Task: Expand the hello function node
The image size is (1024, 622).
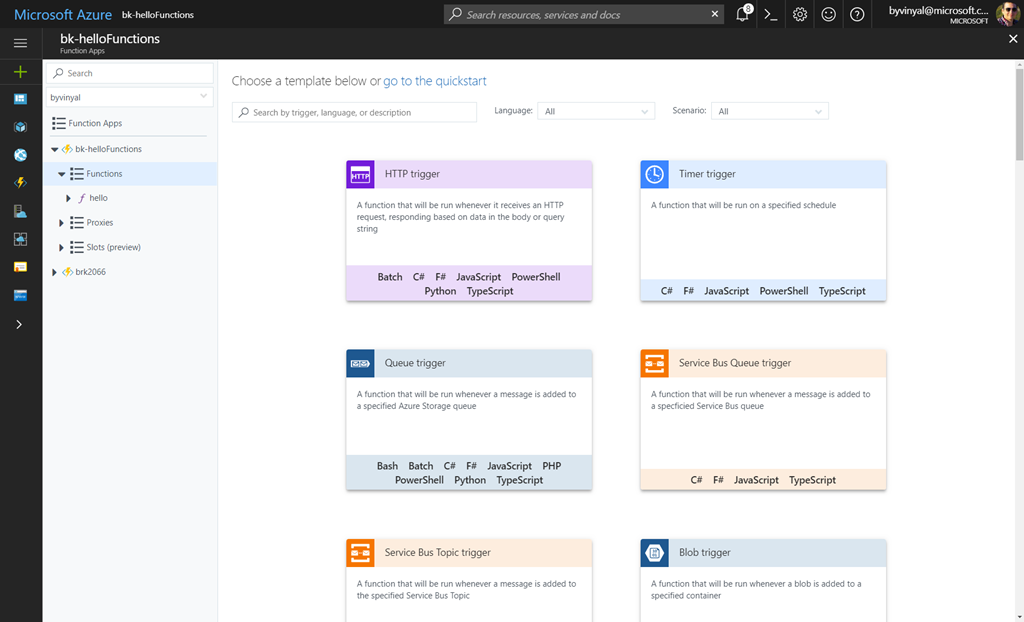Action: click(x=68, y=198)
